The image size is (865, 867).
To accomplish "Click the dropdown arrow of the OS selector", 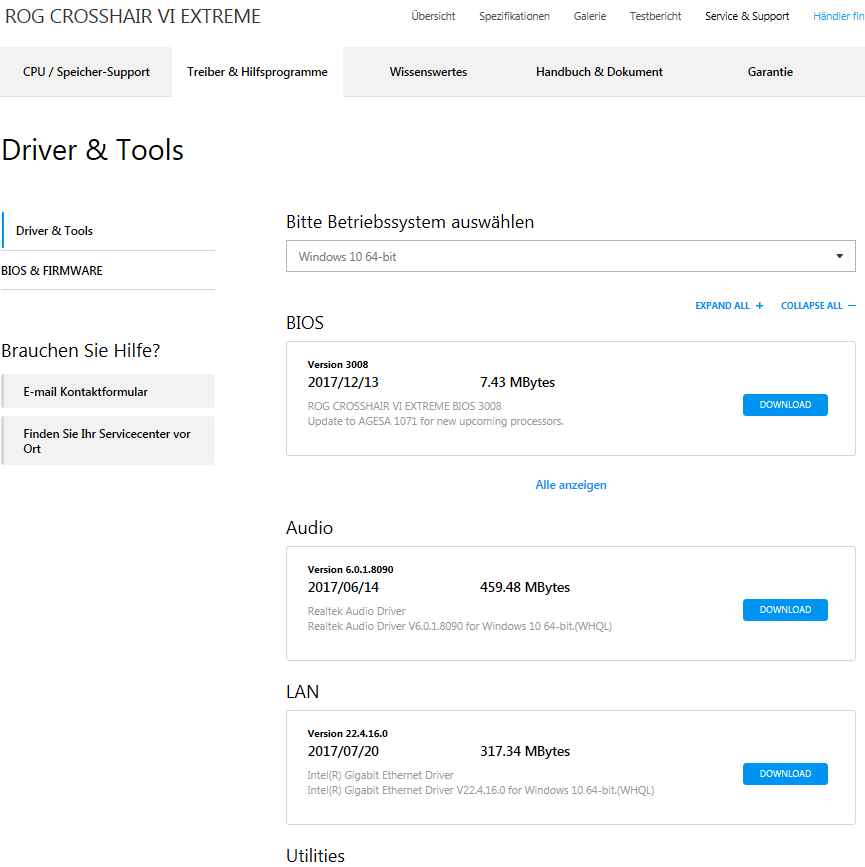I will (840, 256).
